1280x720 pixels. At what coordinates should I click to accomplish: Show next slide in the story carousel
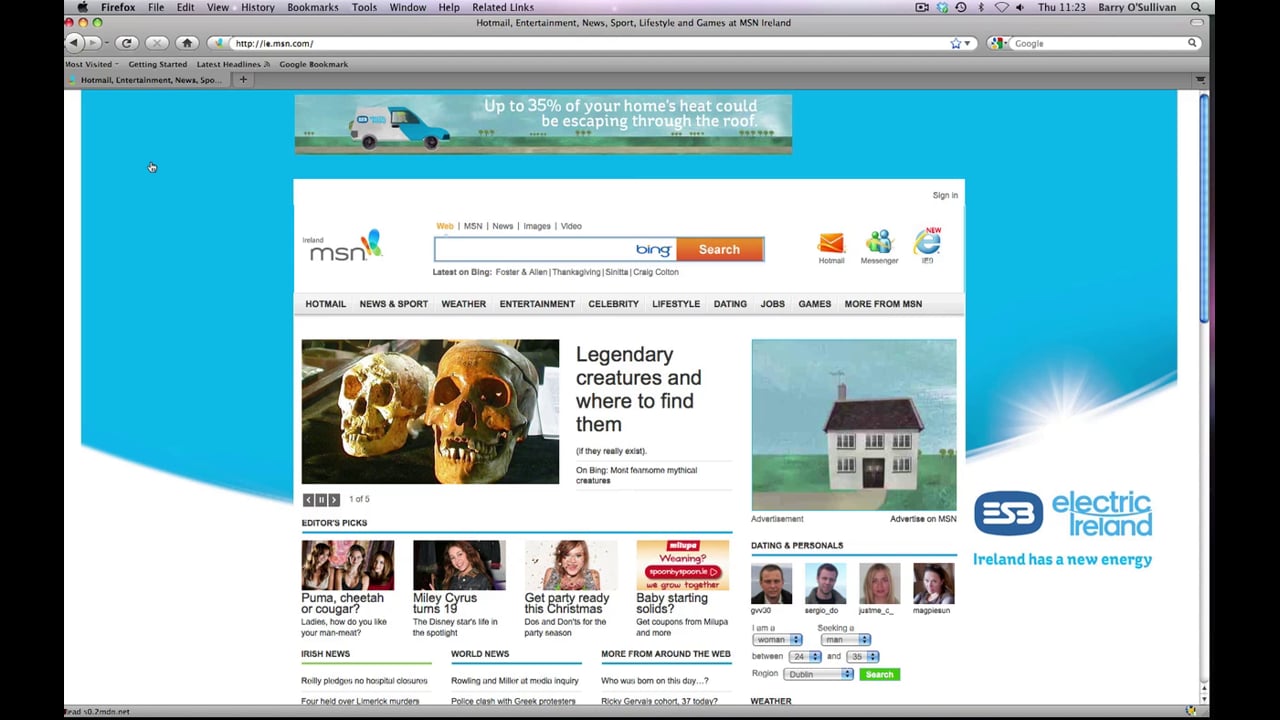[334, 499]
